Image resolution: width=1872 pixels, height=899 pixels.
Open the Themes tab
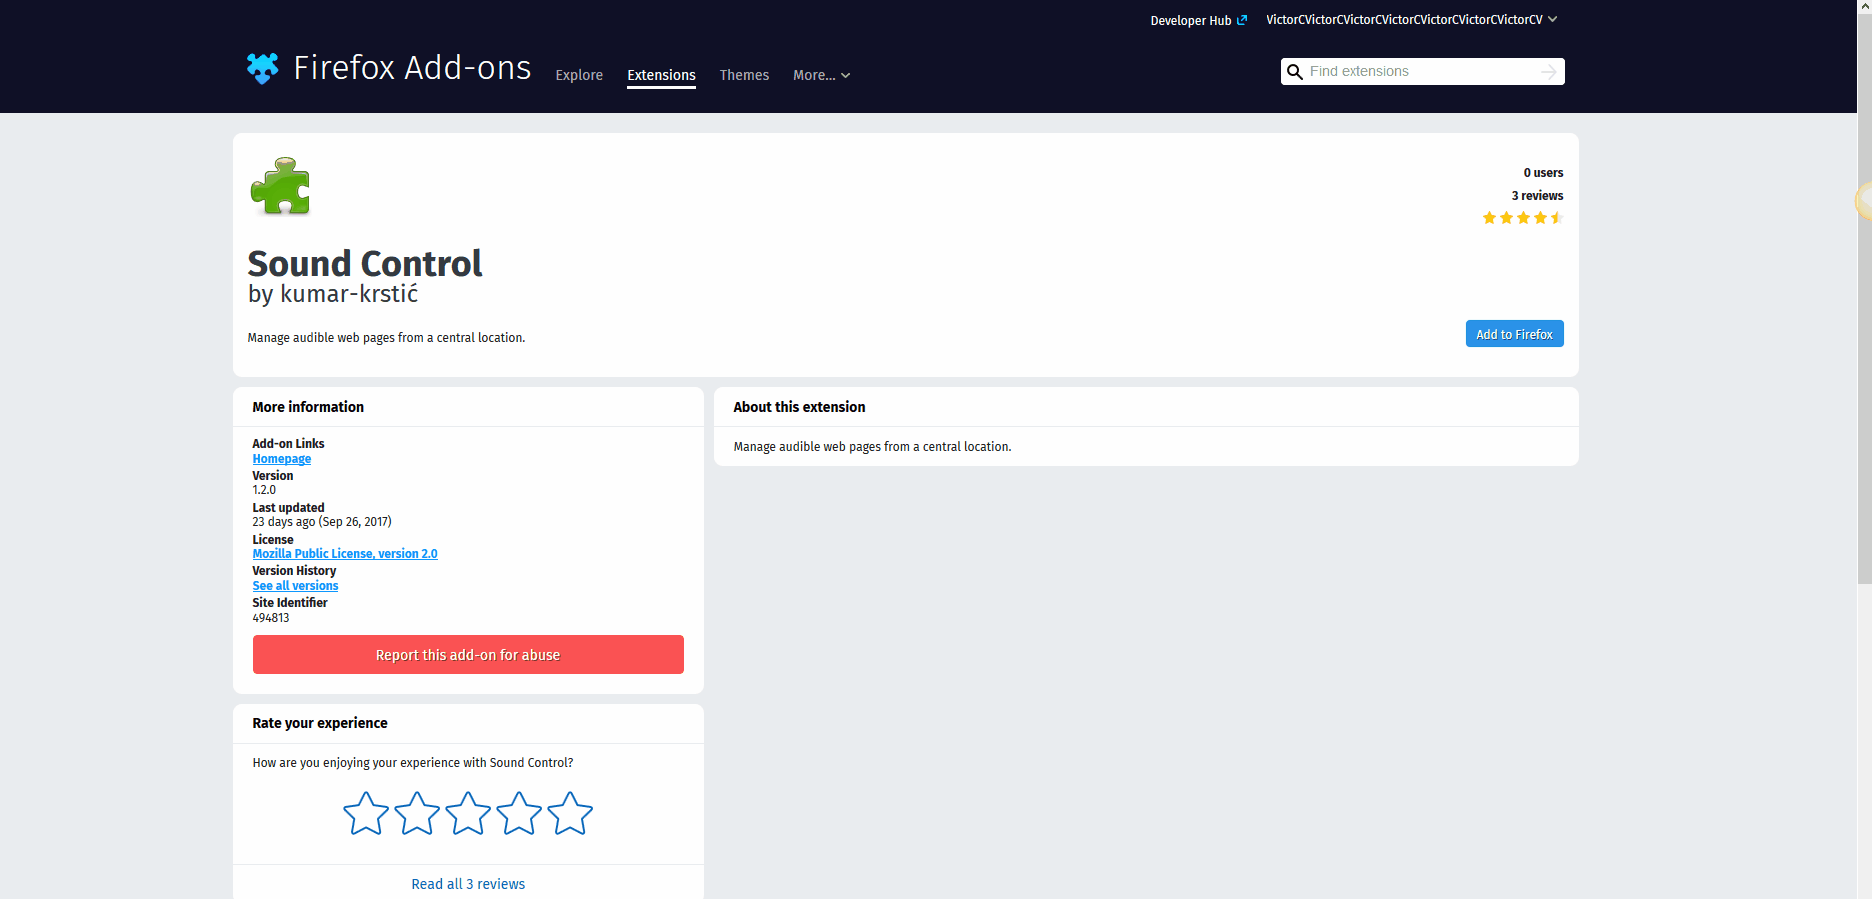744,75
